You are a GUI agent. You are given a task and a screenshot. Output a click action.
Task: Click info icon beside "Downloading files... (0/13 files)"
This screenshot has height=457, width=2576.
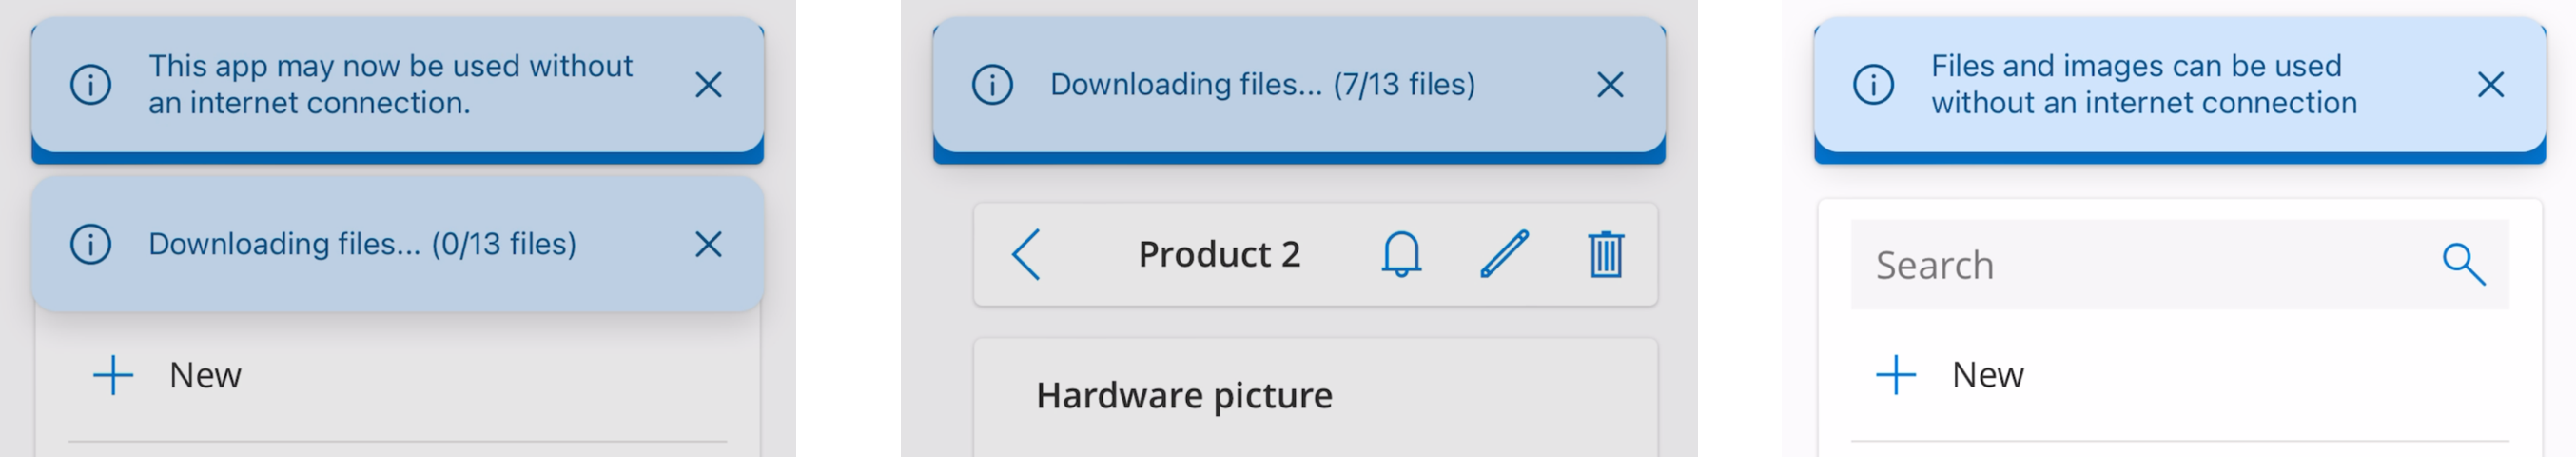(x=91, y=244)
